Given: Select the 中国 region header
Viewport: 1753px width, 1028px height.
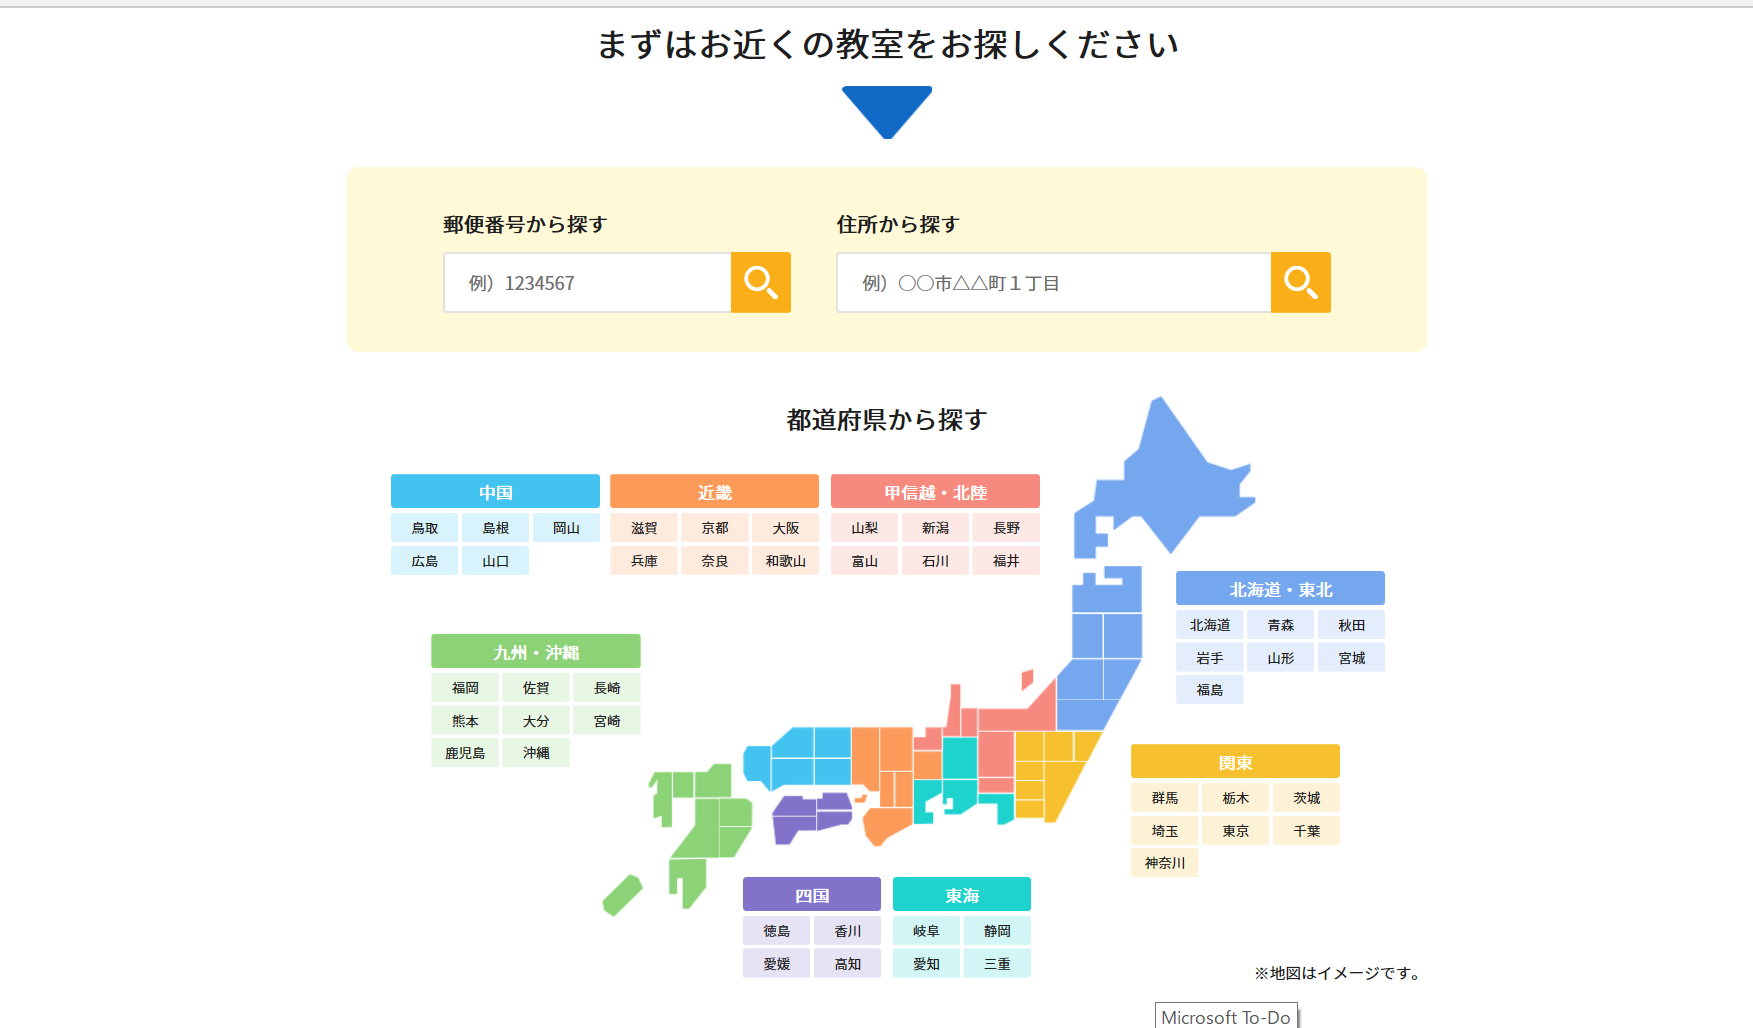Looking at the screenshot, I should 495,492.
